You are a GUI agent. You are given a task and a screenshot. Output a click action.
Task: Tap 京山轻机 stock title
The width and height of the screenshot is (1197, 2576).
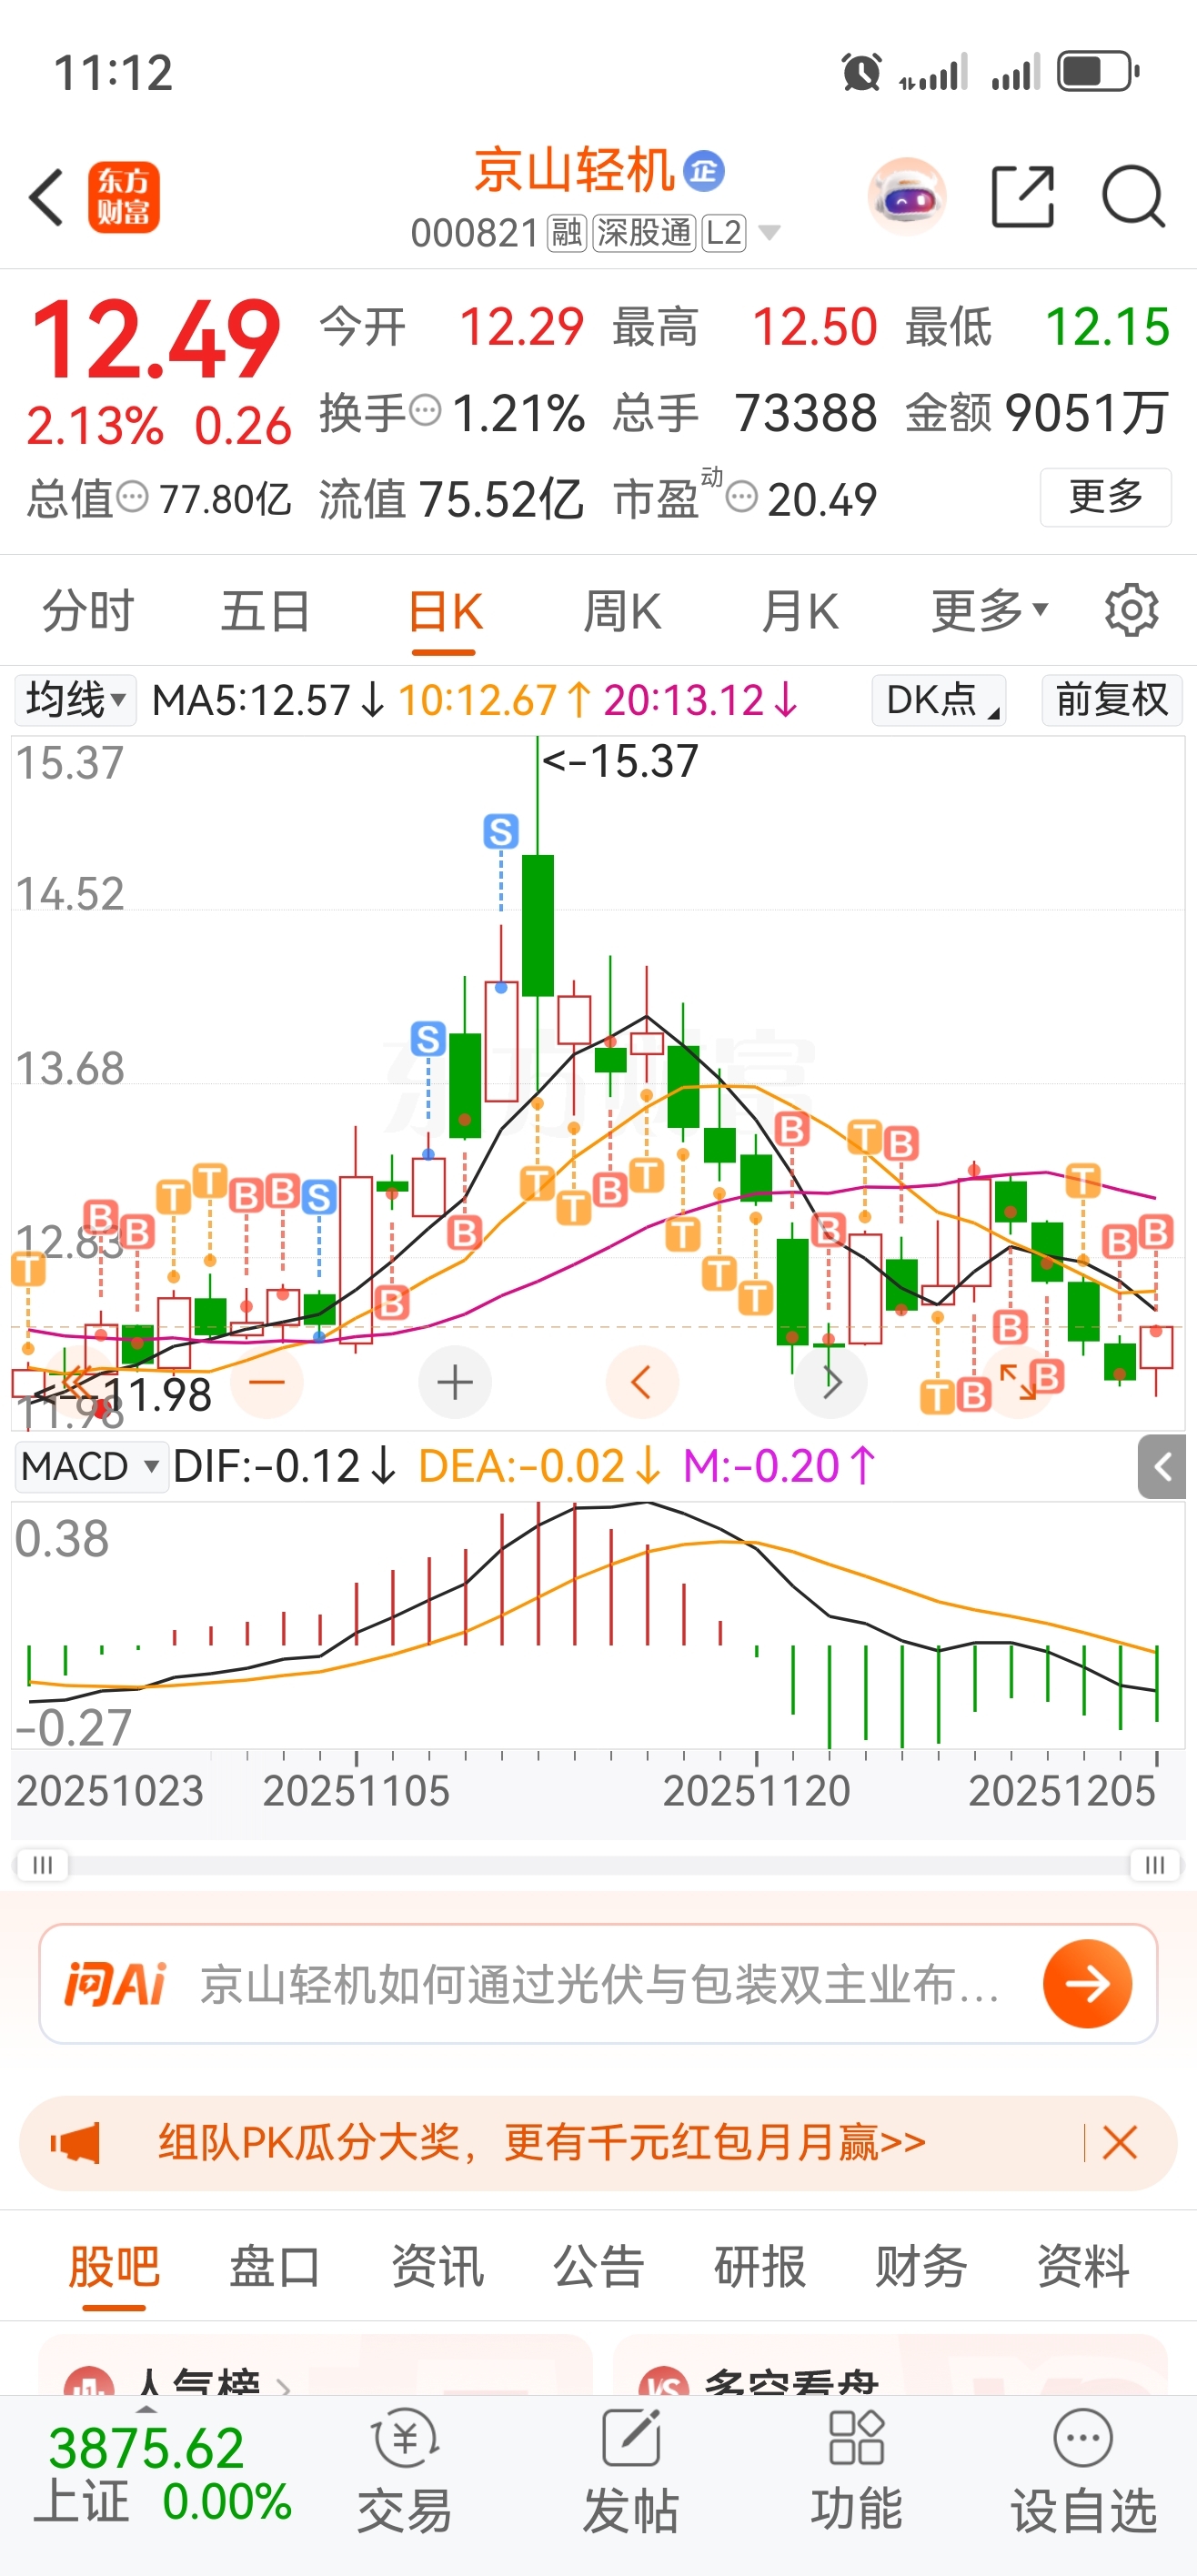click(x=574, y=170)
